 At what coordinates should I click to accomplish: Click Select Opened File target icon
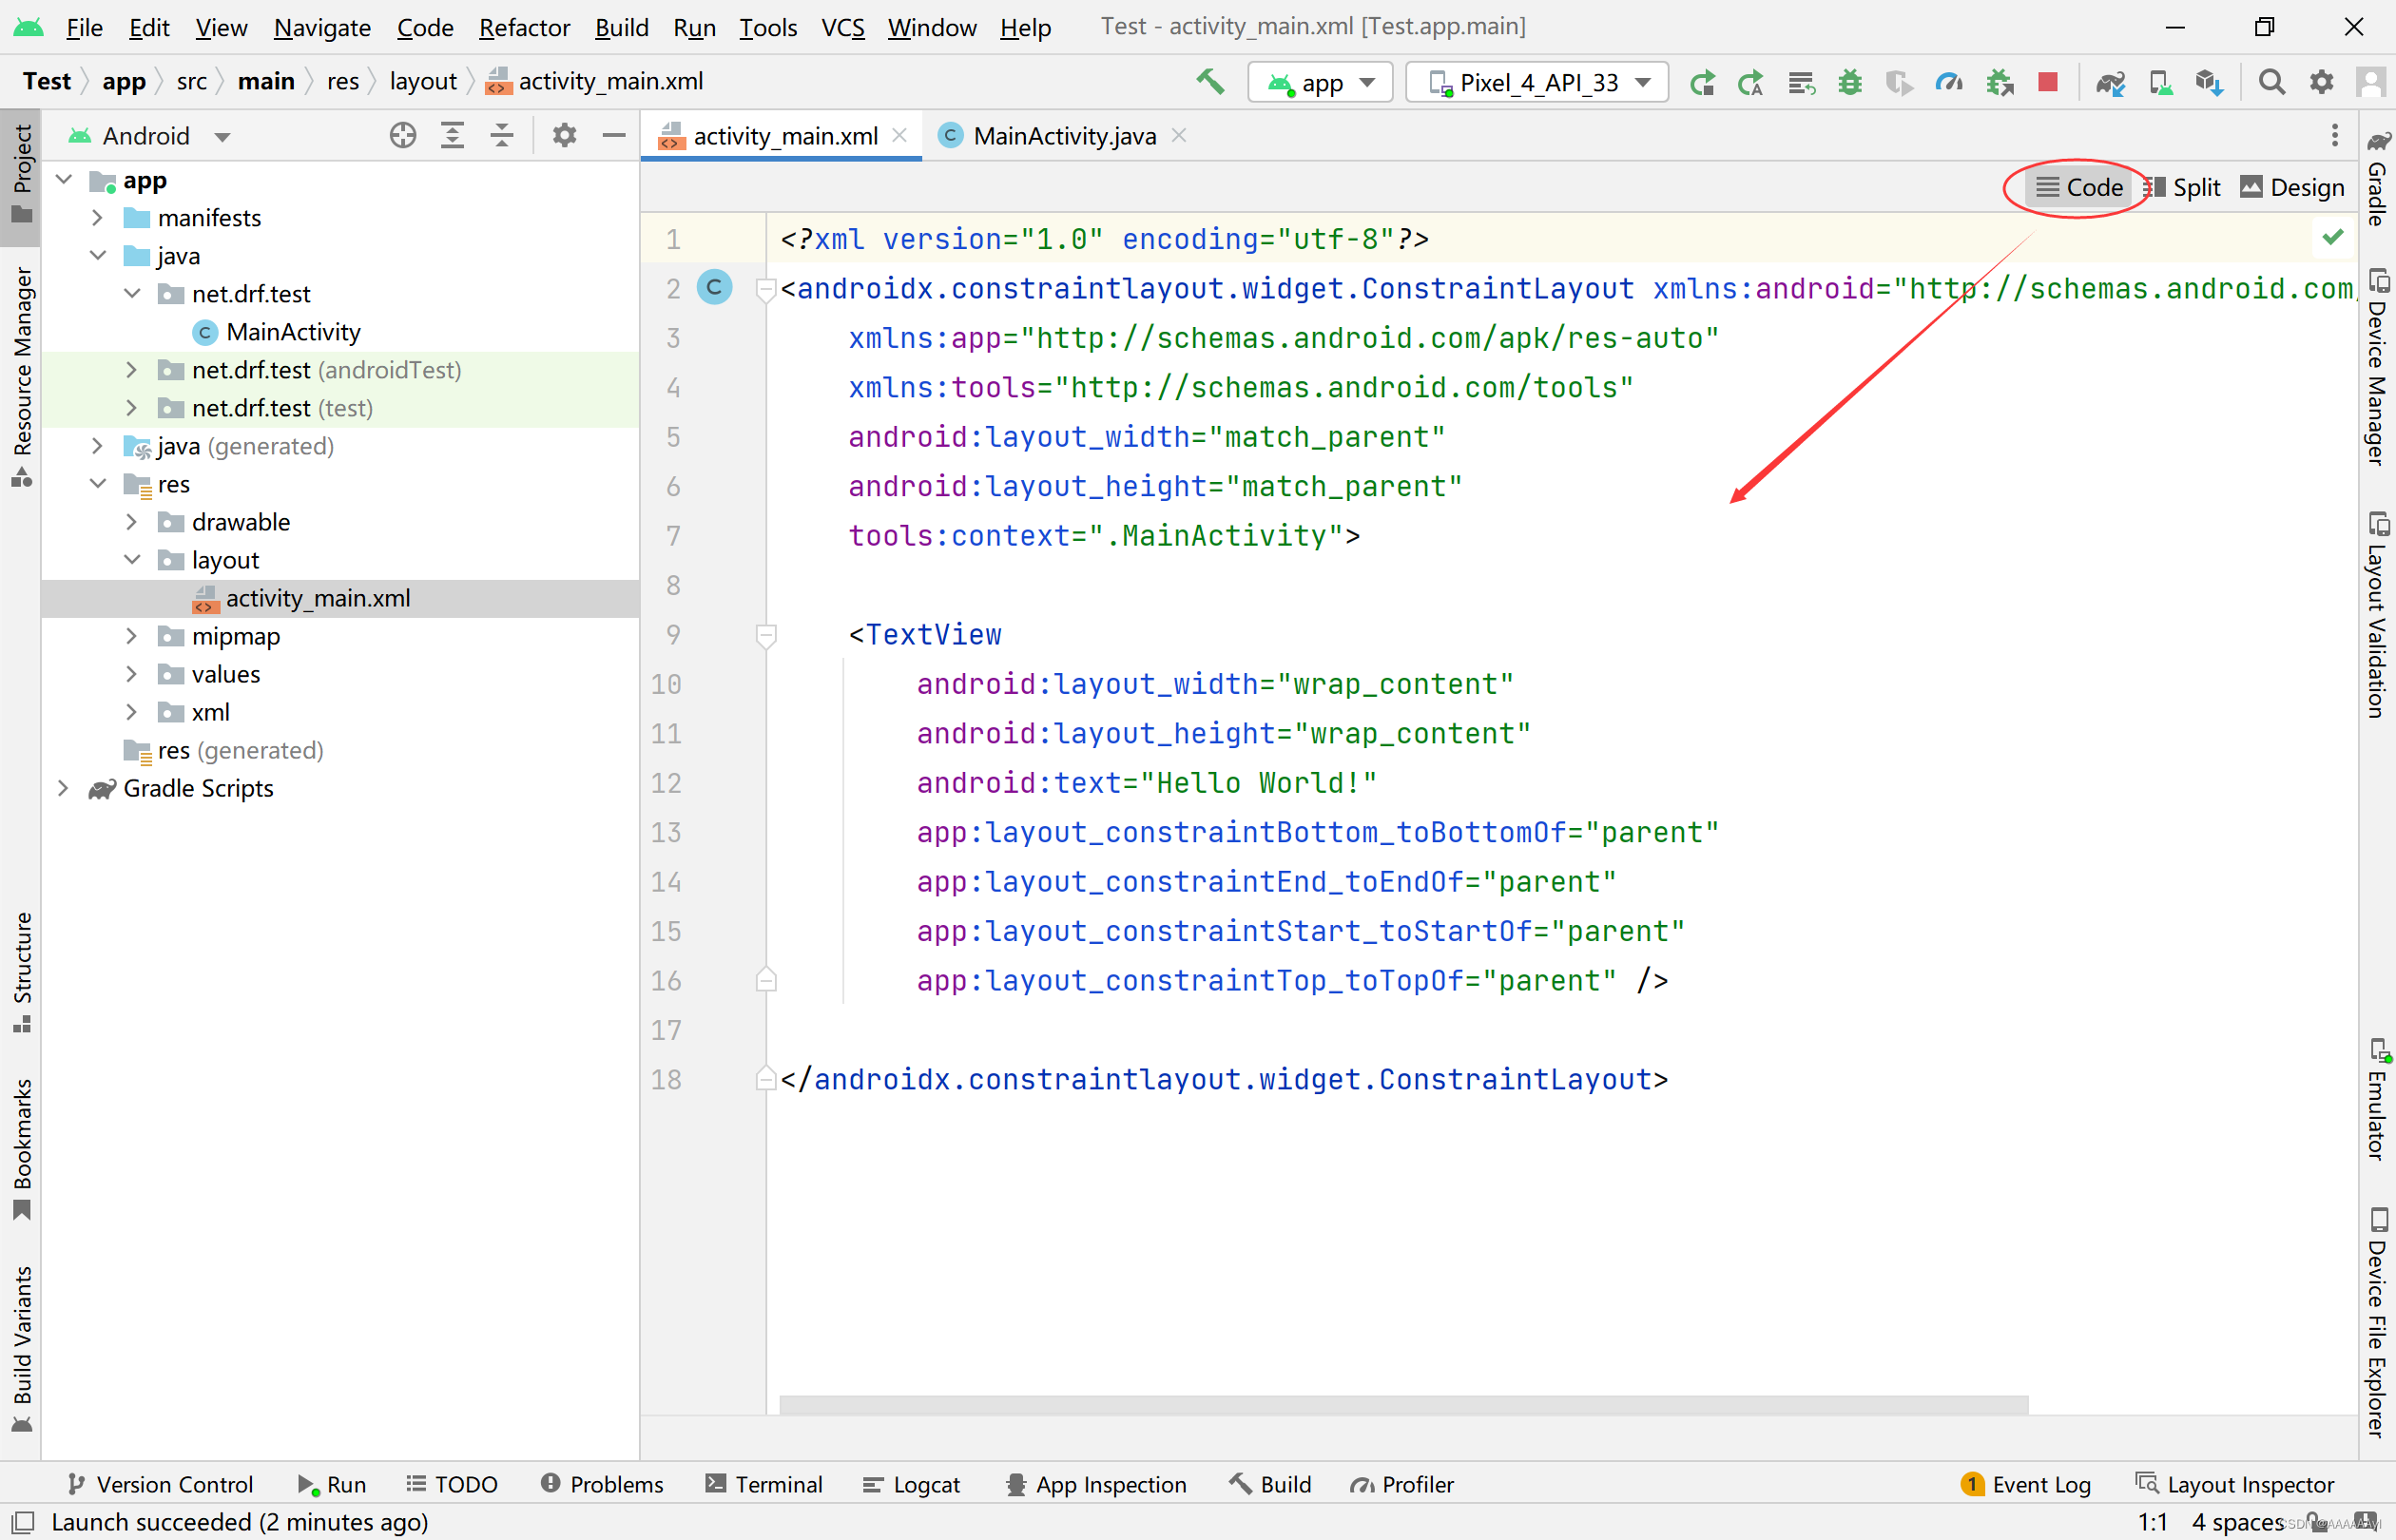pyautogui.click(x=403, y=135)
